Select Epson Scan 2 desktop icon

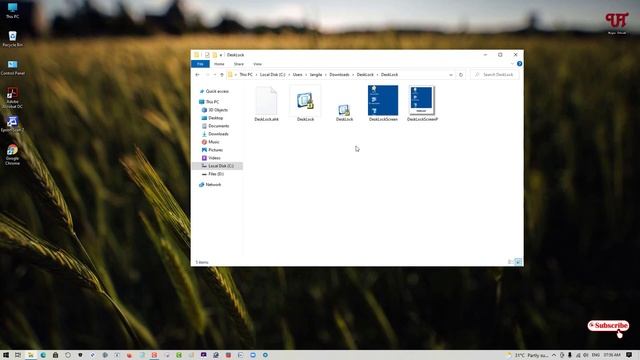click(x=12, y=124)
